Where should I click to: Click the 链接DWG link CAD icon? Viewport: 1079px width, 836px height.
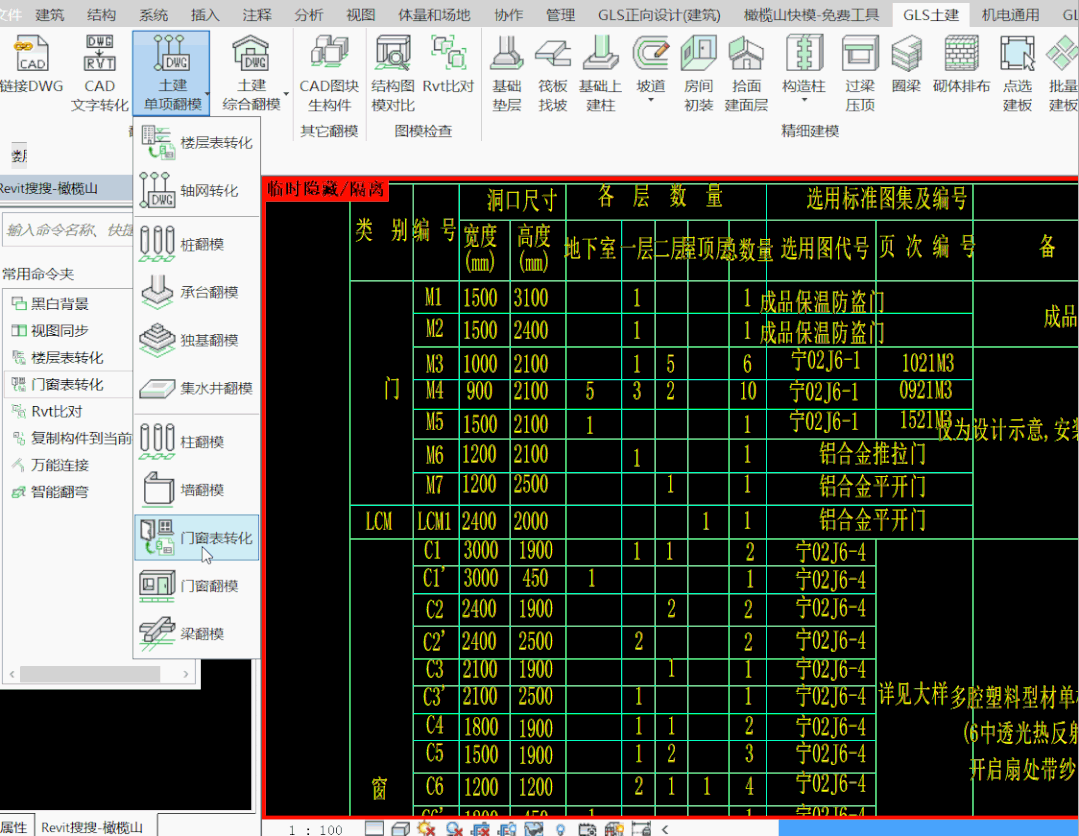coord(31,54)
